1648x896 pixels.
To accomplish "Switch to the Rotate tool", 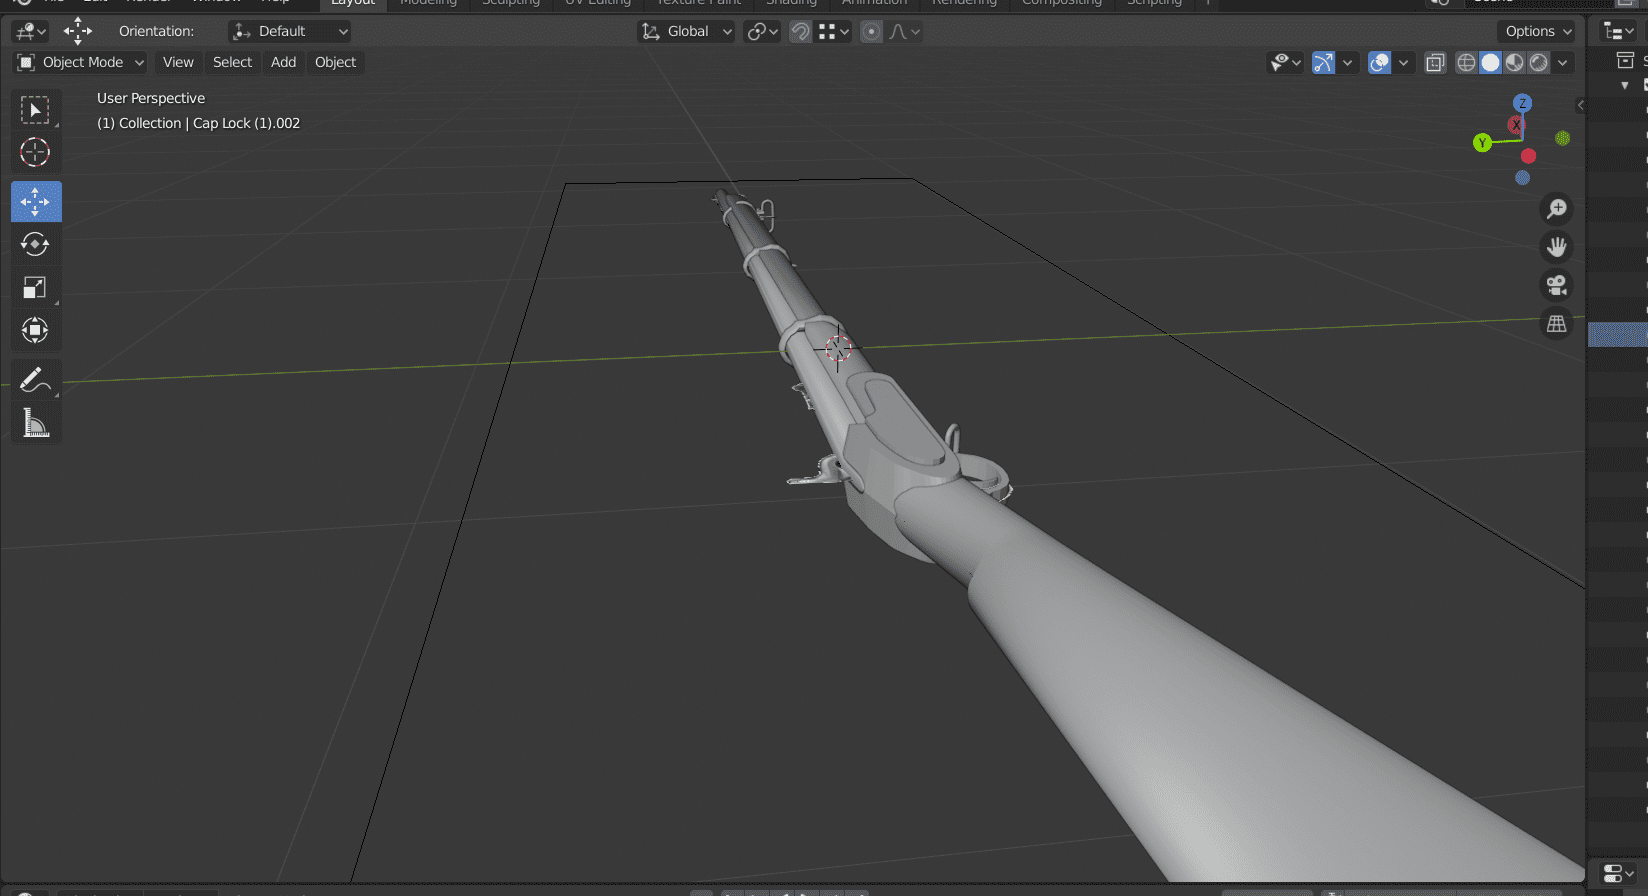I will pyautogui.click(x=36, y=244).
